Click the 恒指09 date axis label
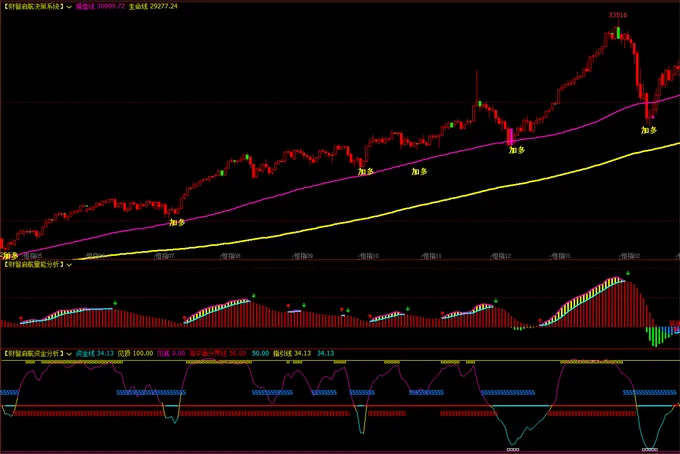 click(x=303, y=256)
